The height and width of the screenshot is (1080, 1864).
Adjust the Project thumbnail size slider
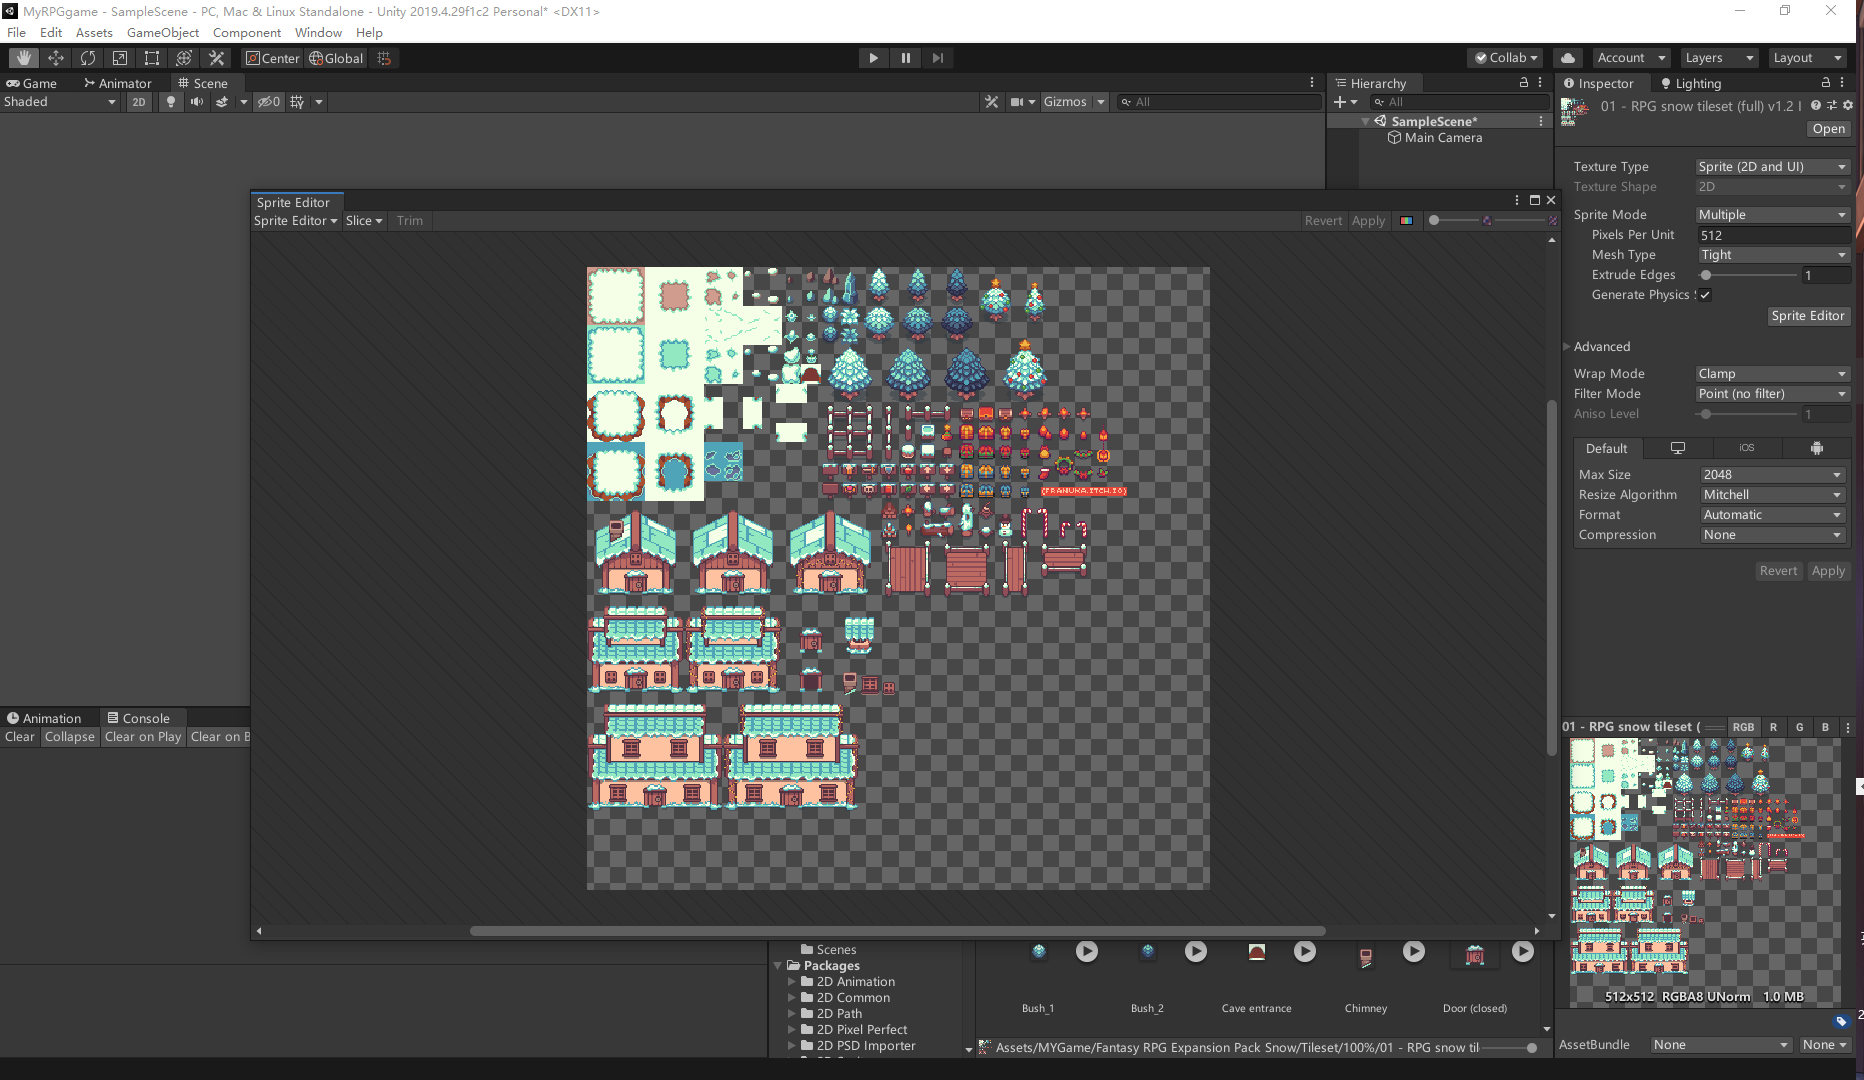pyautogui.click(x=1510, y=1048)
